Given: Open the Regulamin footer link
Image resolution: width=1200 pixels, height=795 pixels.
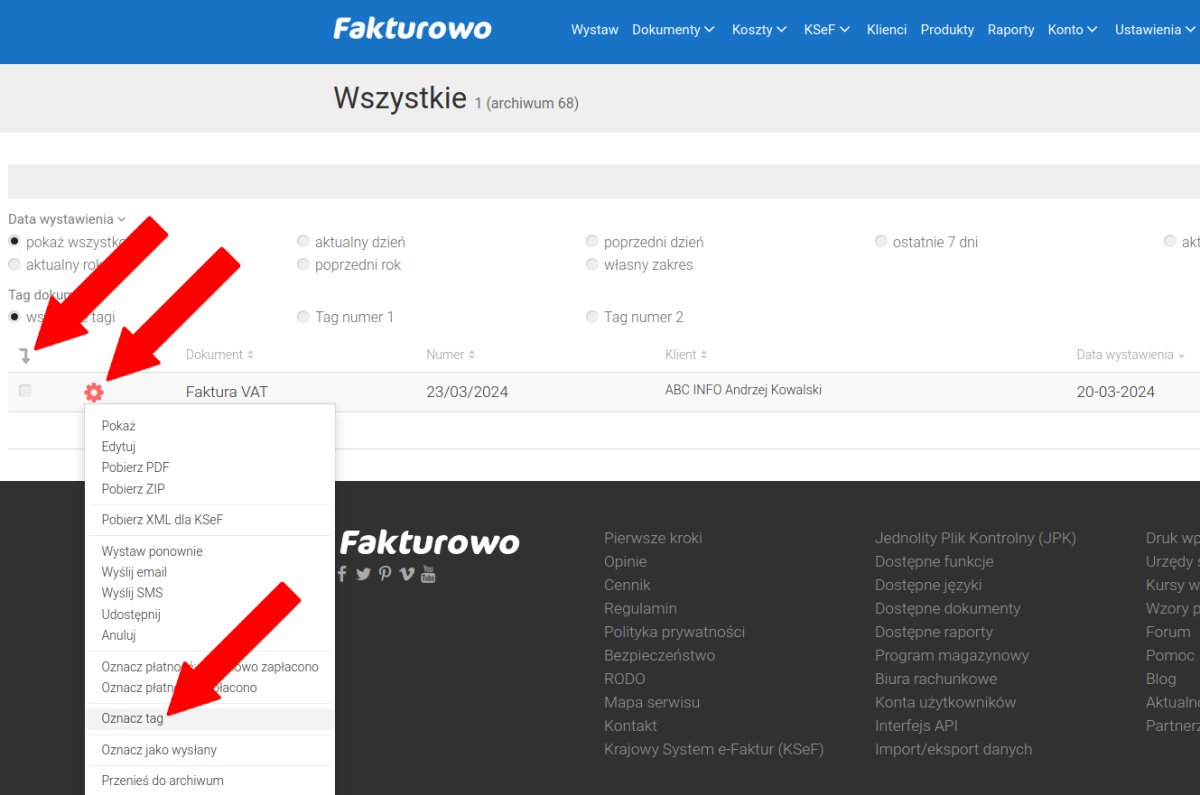Looking at the screenshot, I should tap(640, 608).
